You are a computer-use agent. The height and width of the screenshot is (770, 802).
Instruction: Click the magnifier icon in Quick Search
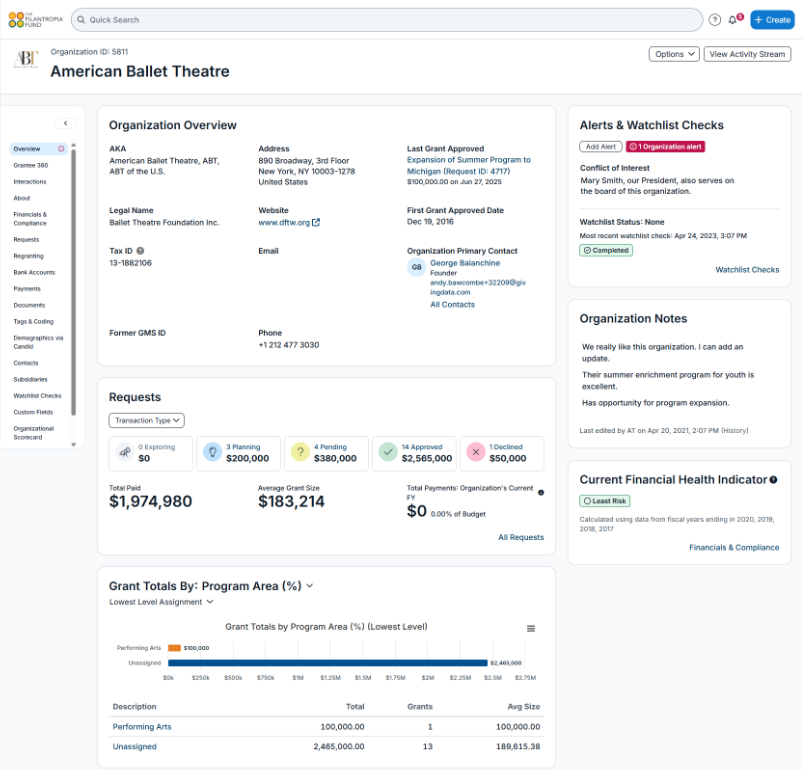pos(81,20)
